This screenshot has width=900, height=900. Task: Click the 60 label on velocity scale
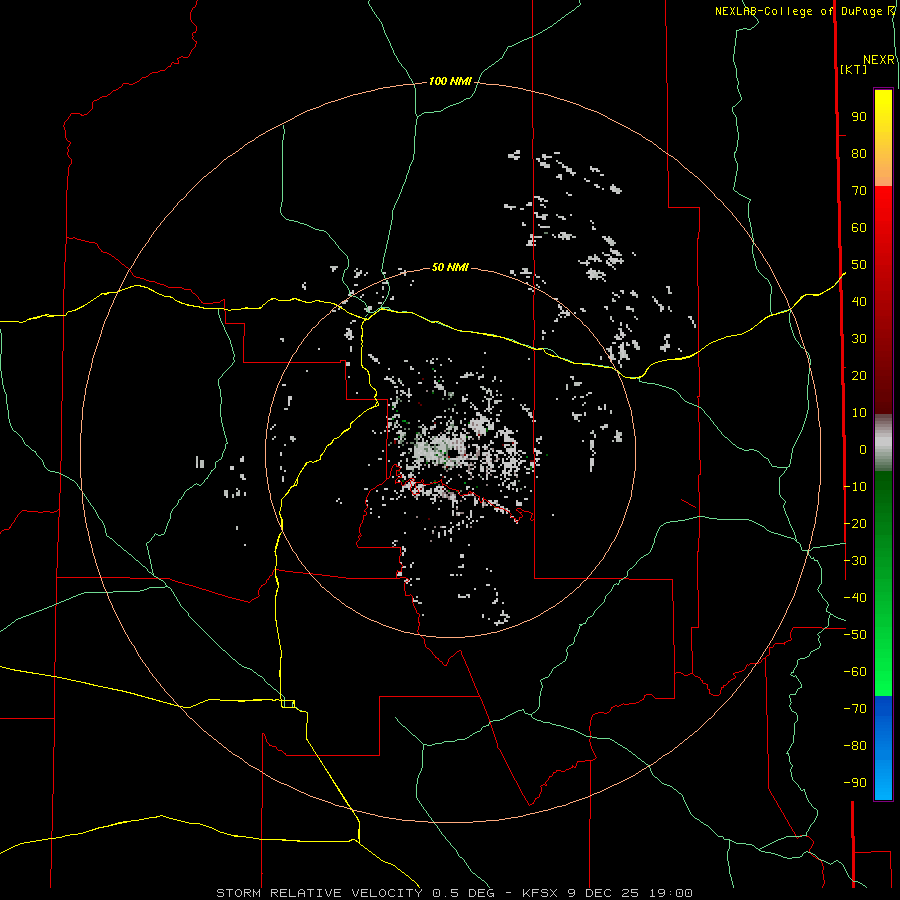(859, 228)
